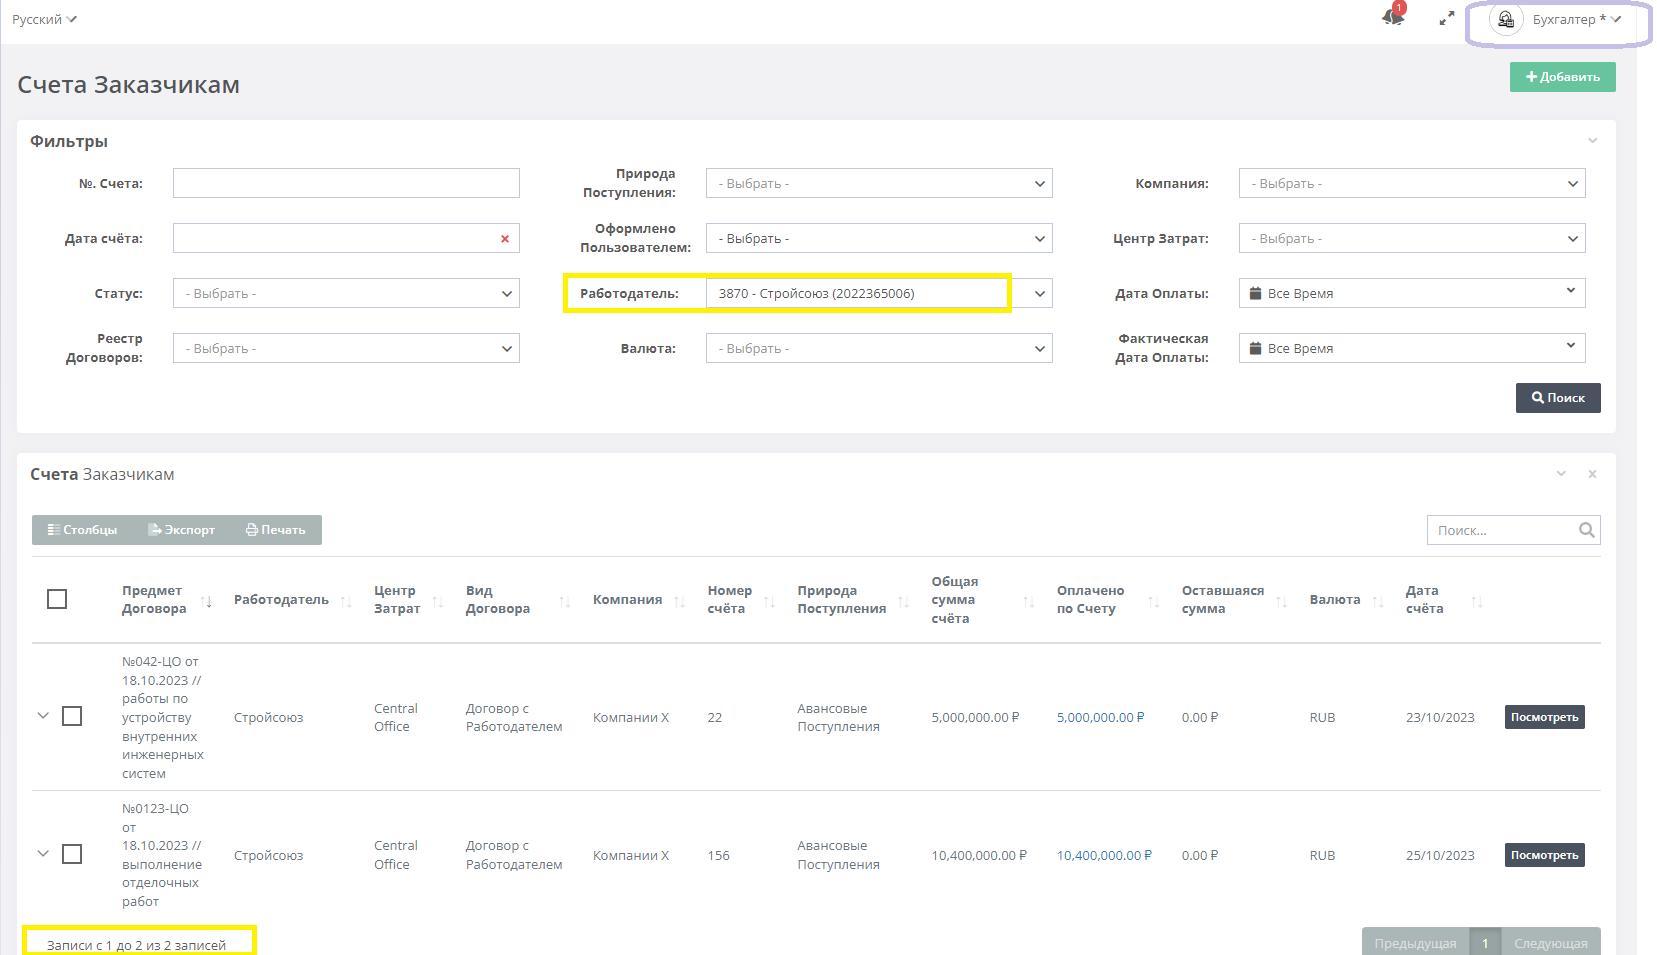Expand details of invoice 156 row
The width and height of the screenshot is (1657, 955).
[x=43, y=854]
